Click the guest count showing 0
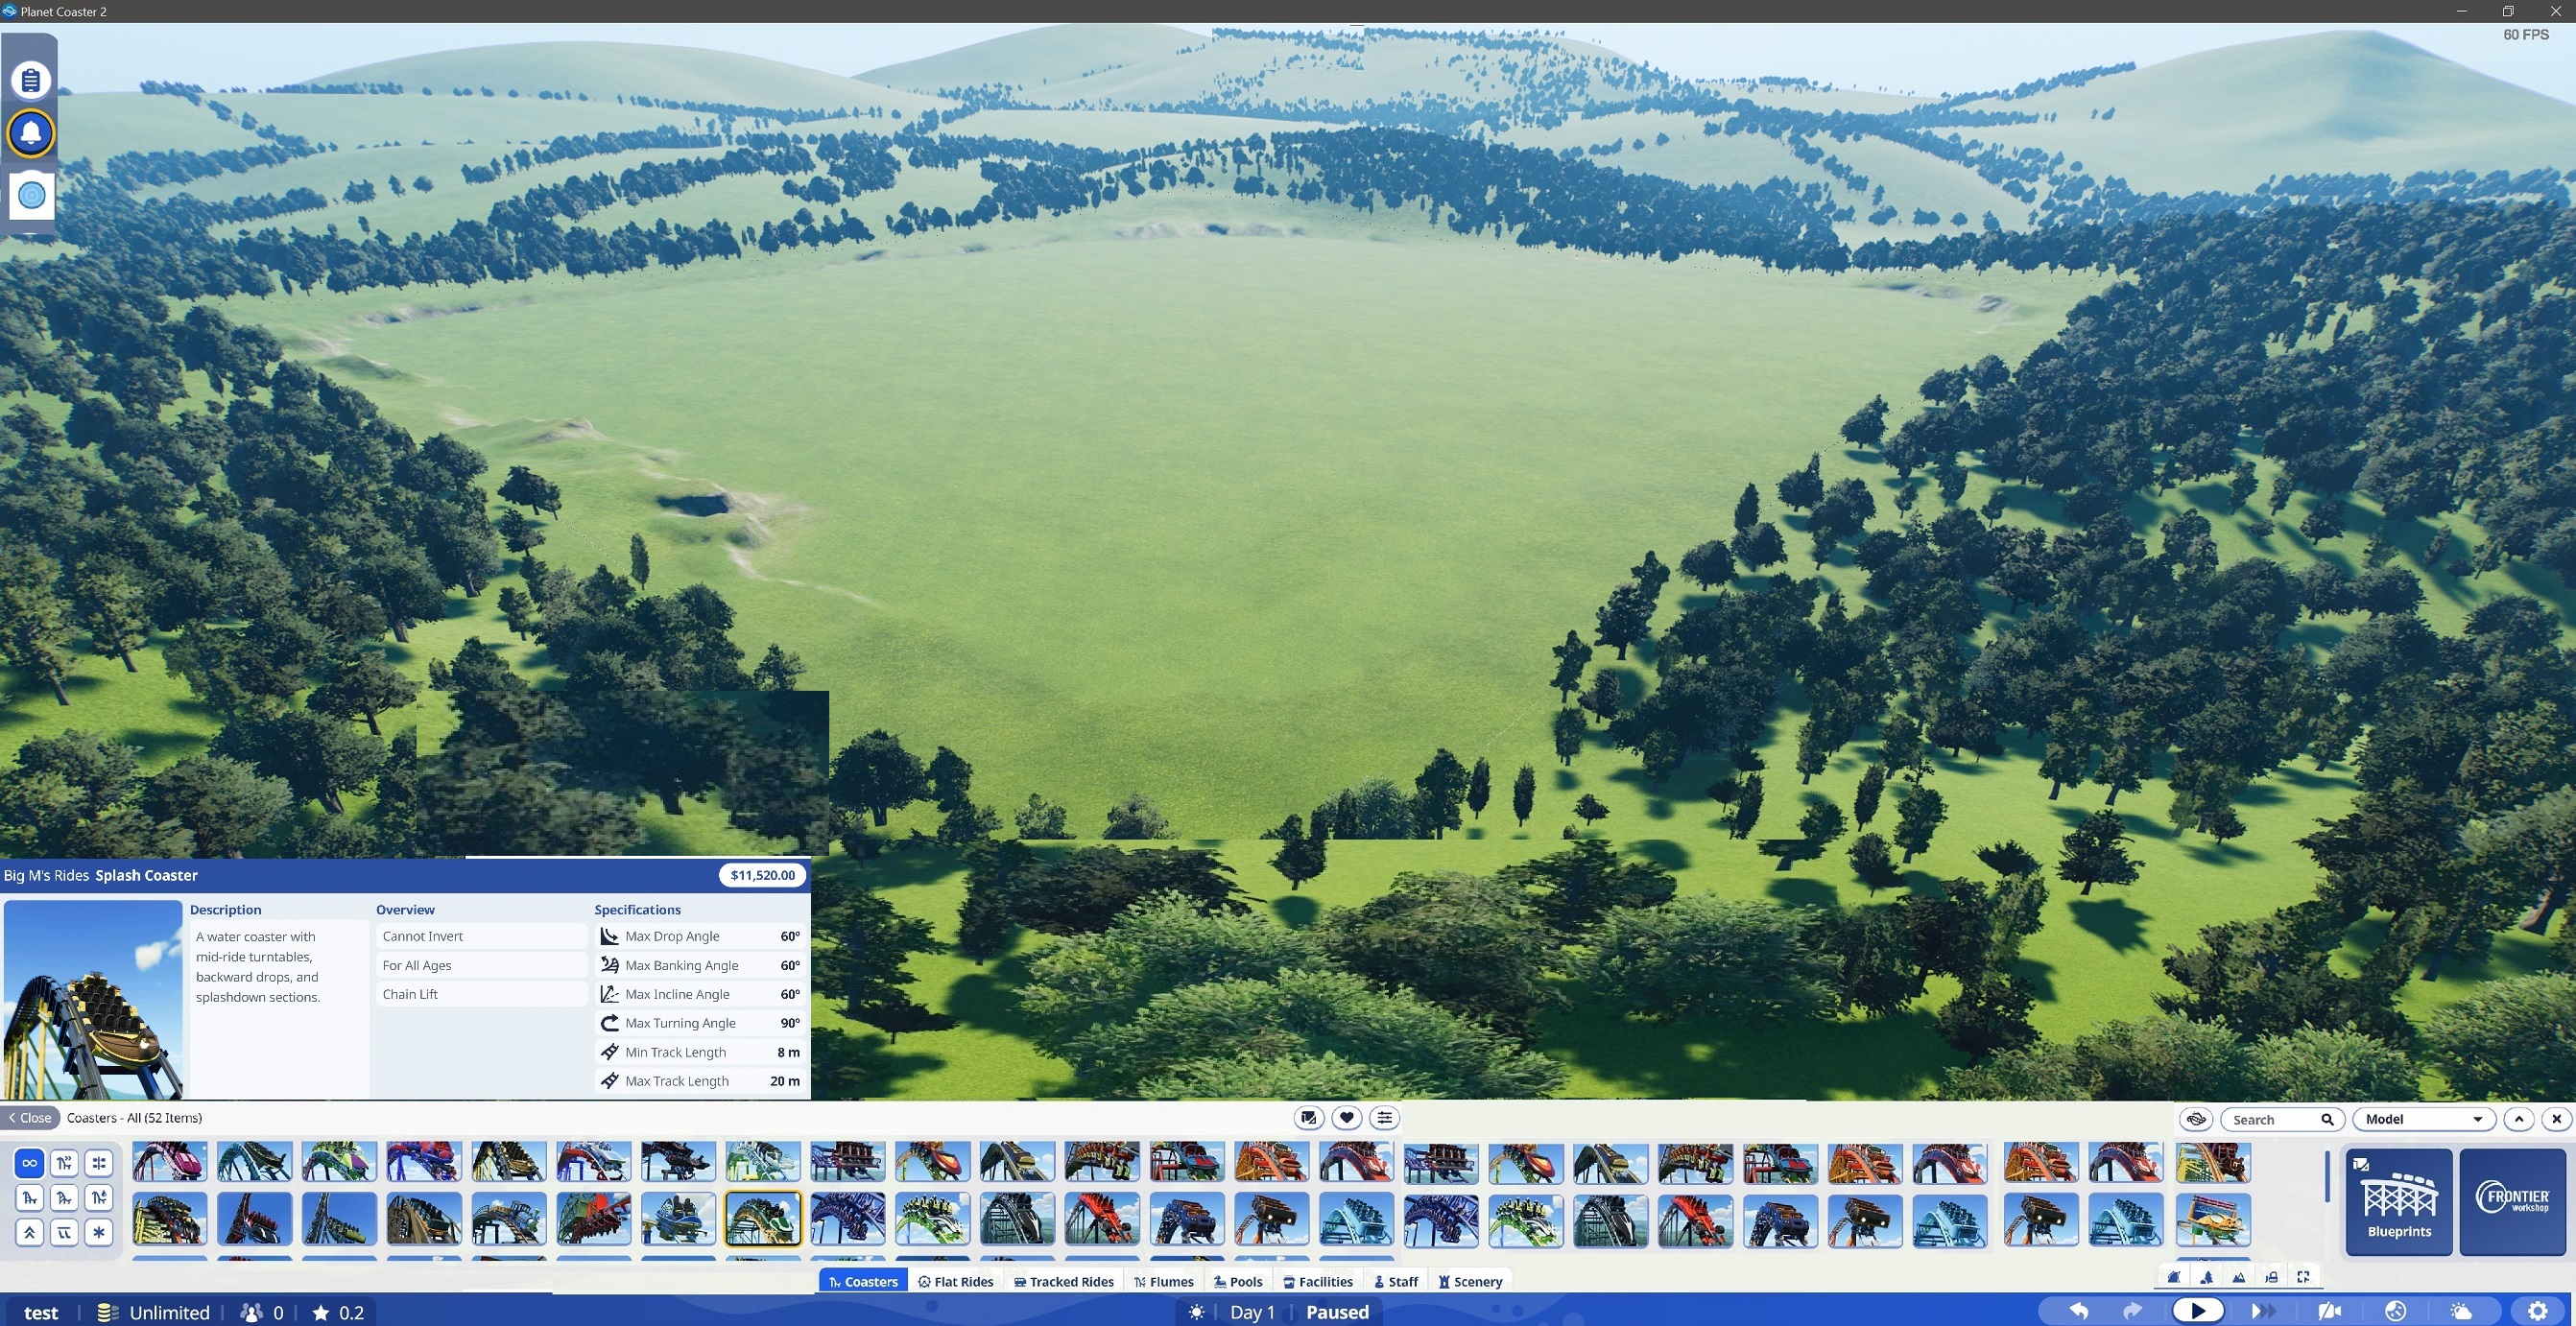The image size is (2576, 1326). 262,1312
